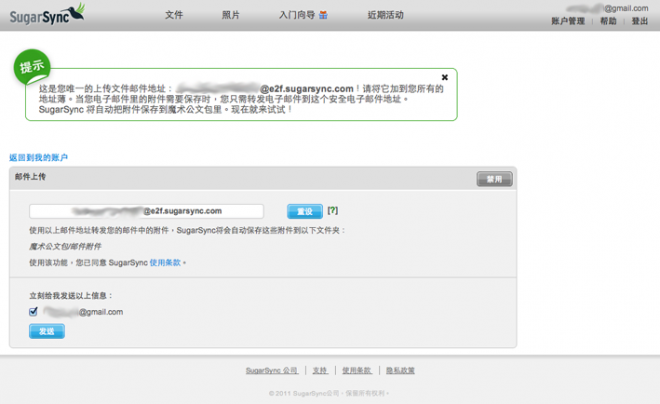Click the gift icon beside 入门向导
Viewport: 660px width, 404px height.
[323, 16]
